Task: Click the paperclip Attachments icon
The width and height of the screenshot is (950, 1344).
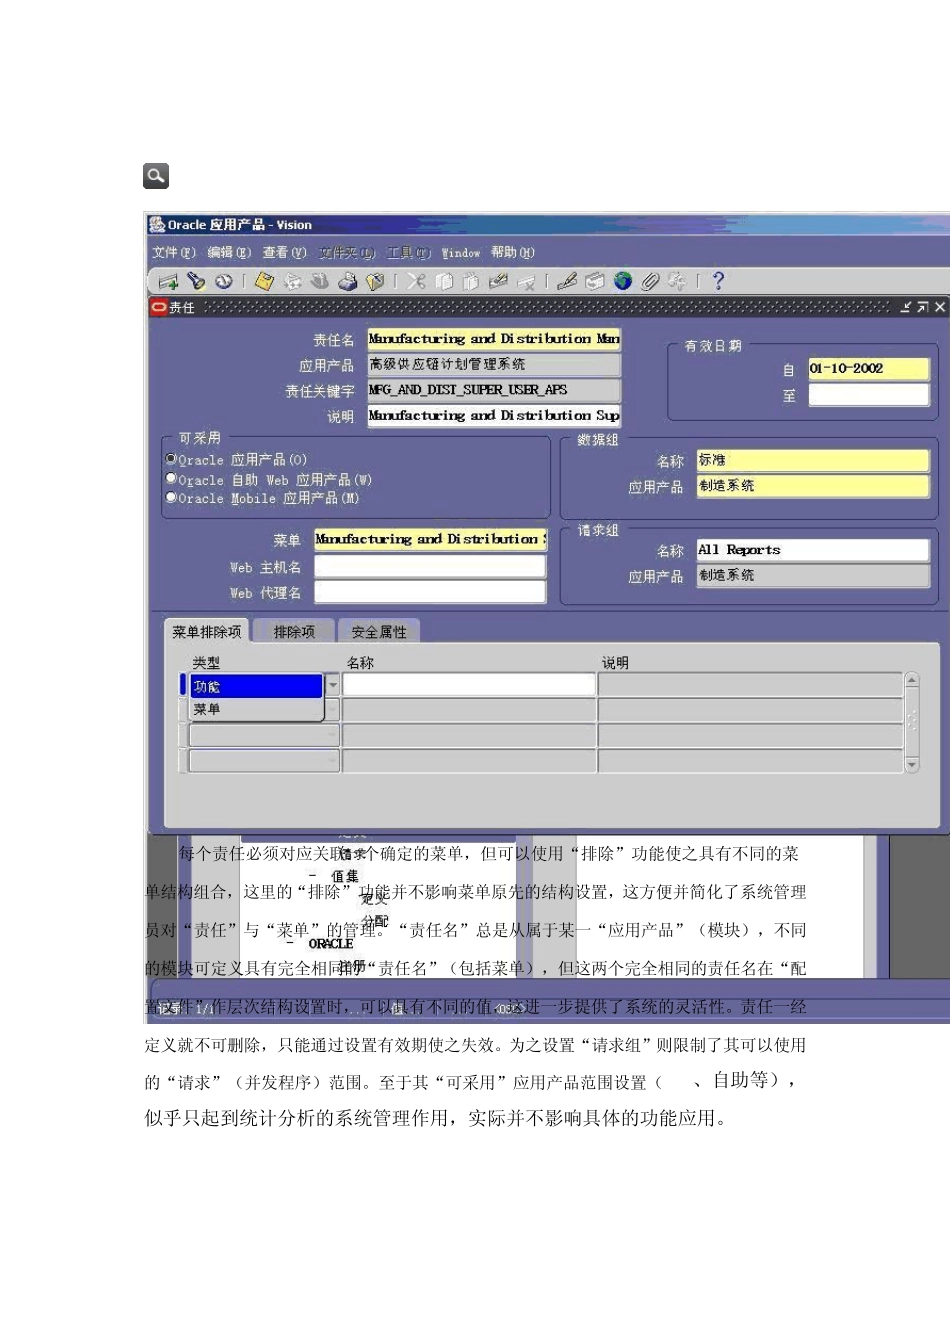Action: [650, 282]
